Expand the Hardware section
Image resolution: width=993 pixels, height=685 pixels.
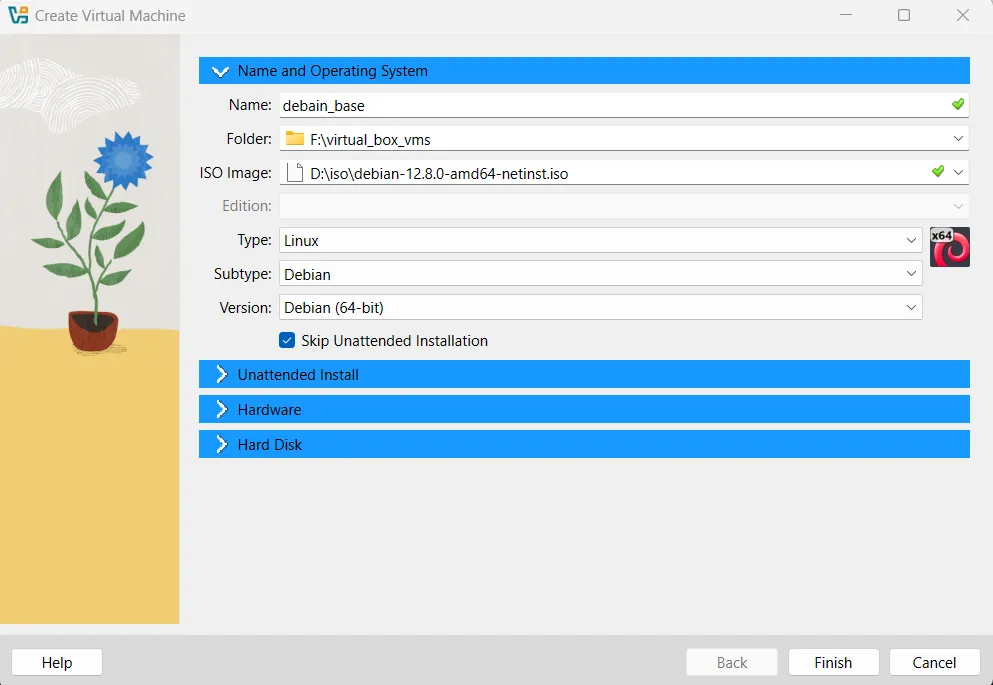584,409
